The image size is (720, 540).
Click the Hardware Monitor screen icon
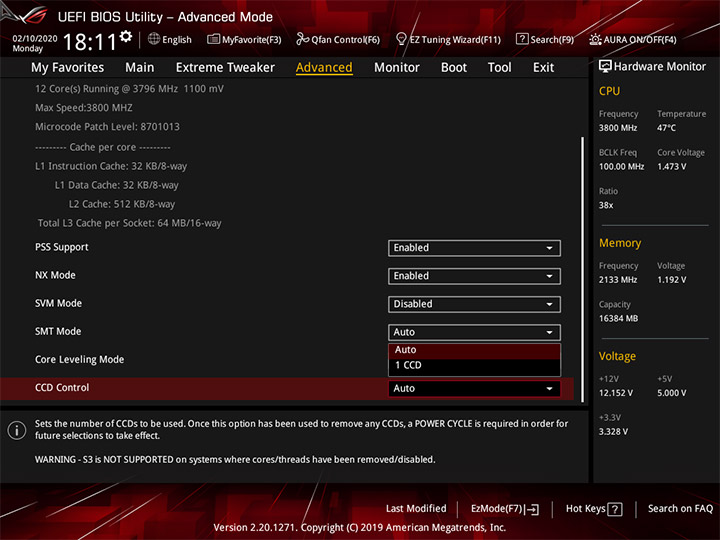(605, 67)
